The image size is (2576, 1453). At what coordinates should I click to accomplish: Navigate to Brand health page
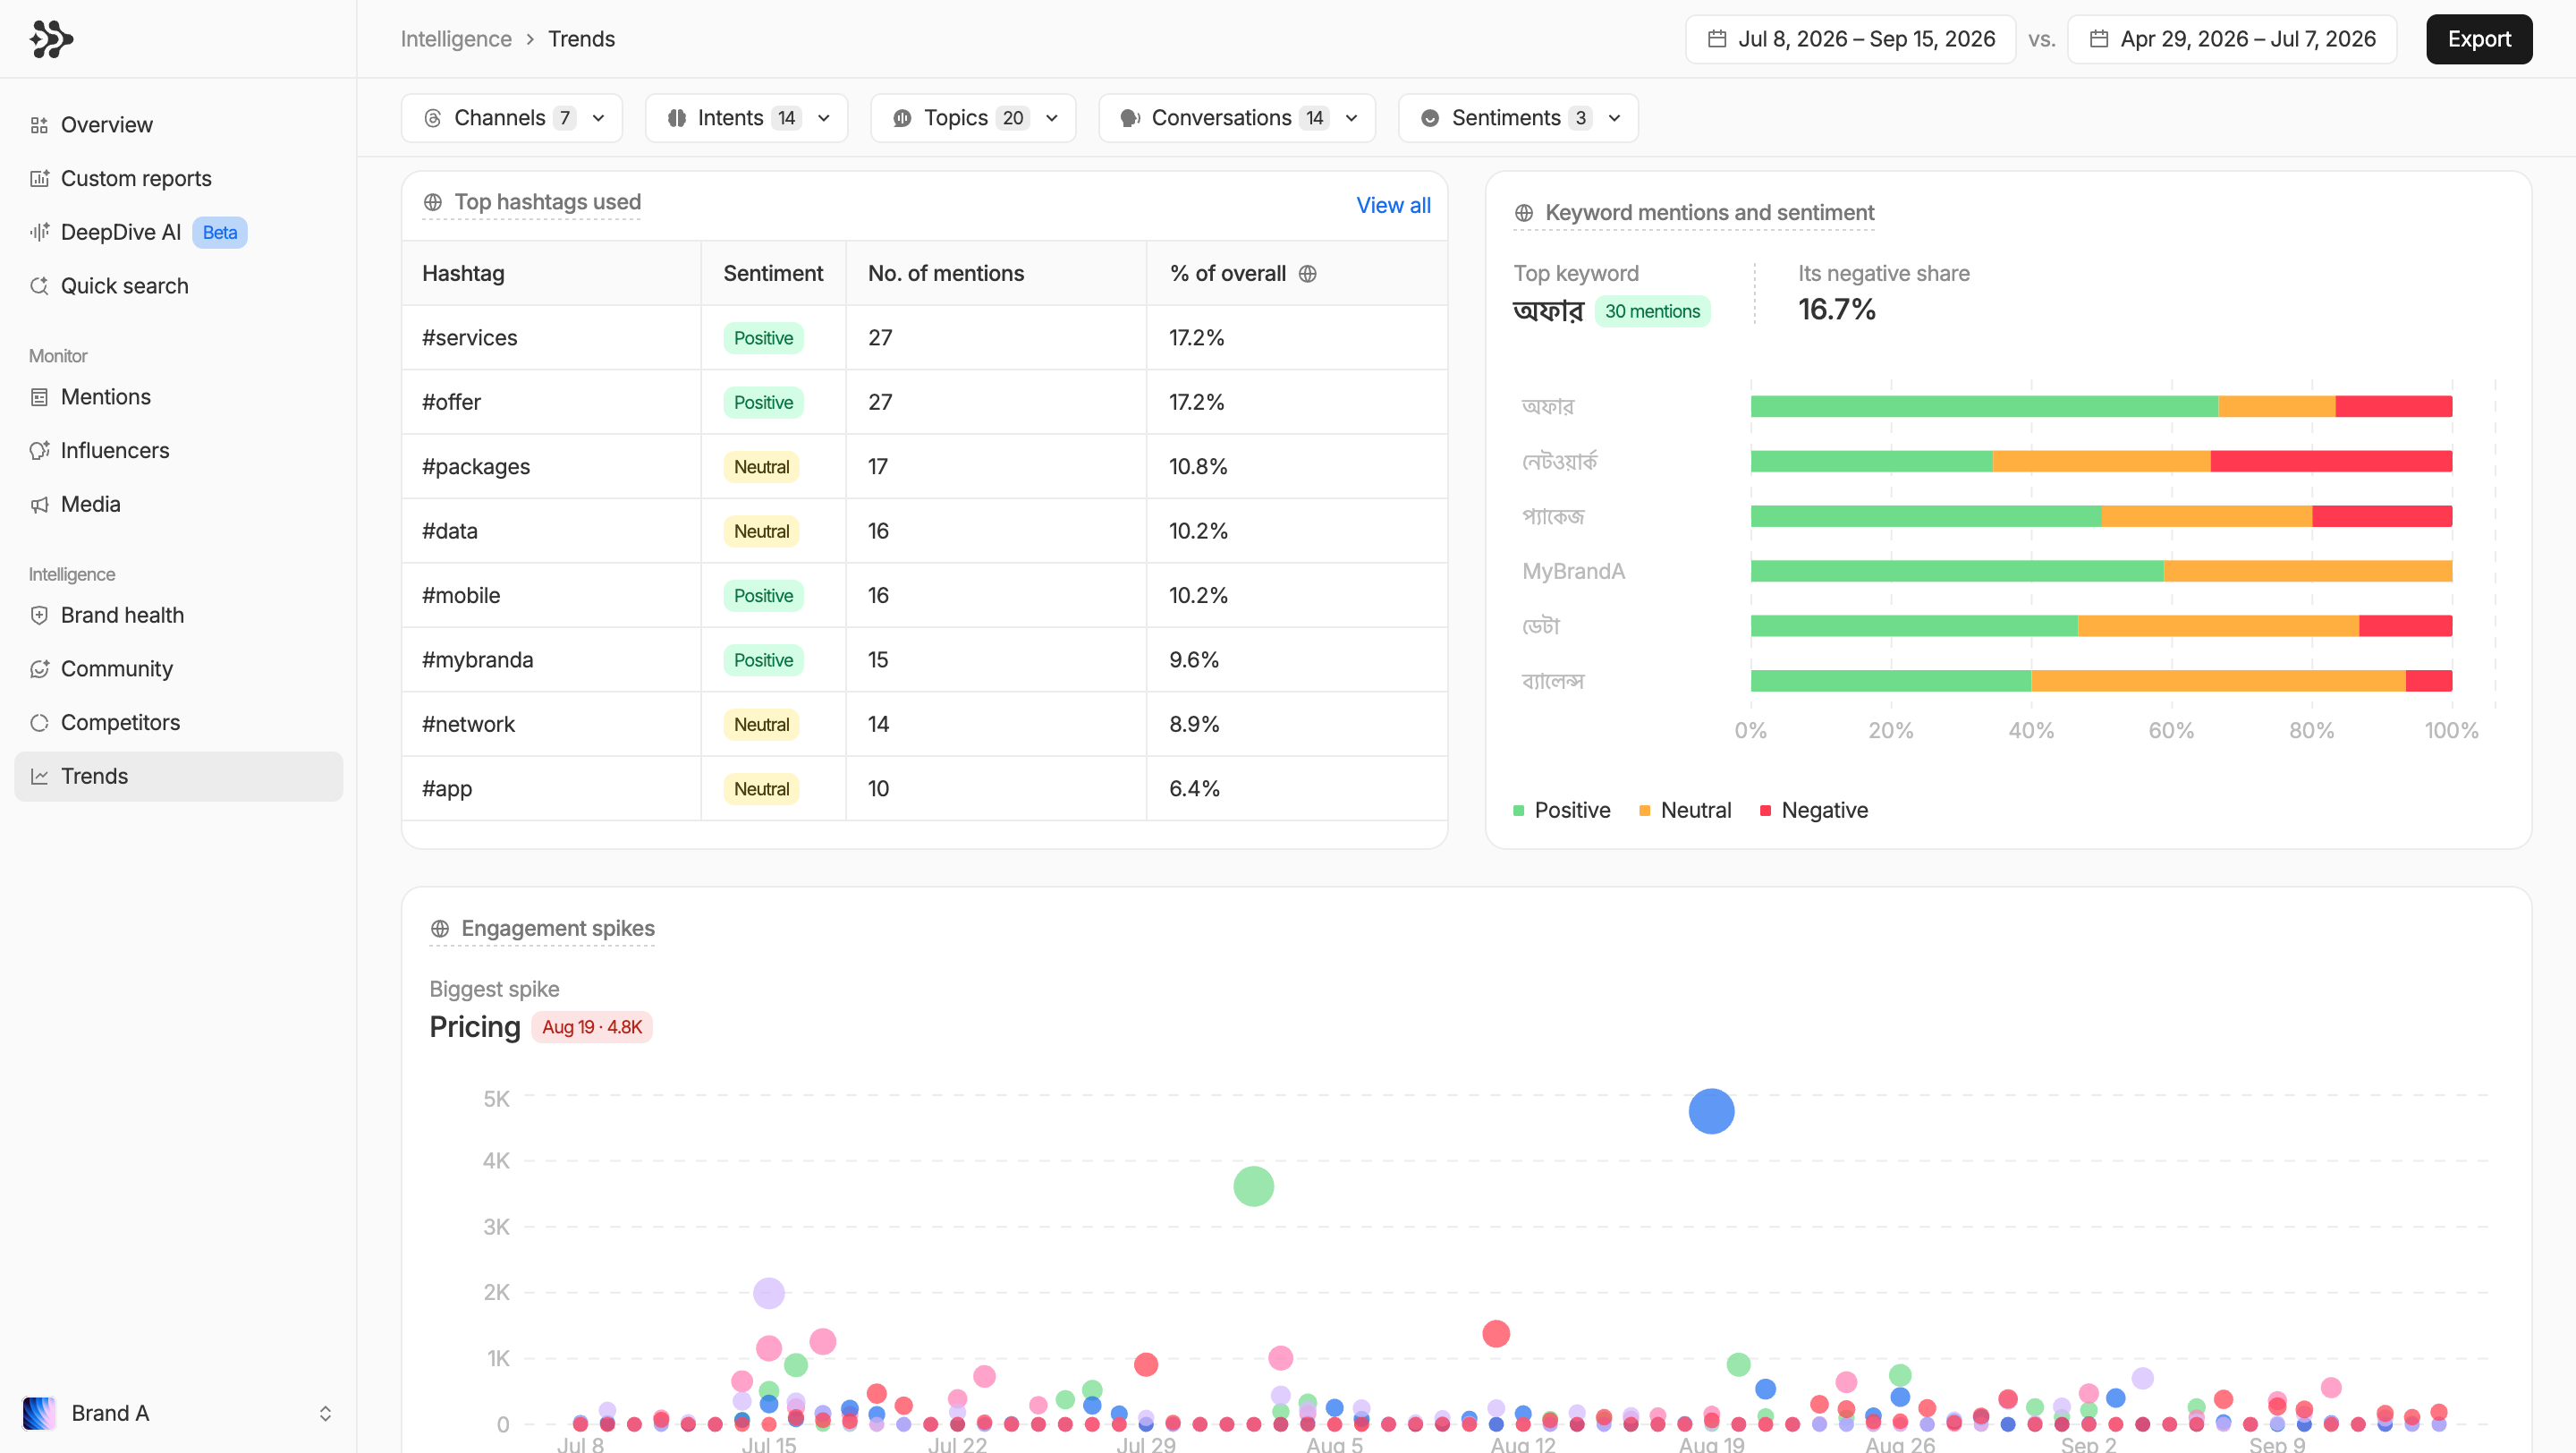pyautogui.click(x=178, y=615)
